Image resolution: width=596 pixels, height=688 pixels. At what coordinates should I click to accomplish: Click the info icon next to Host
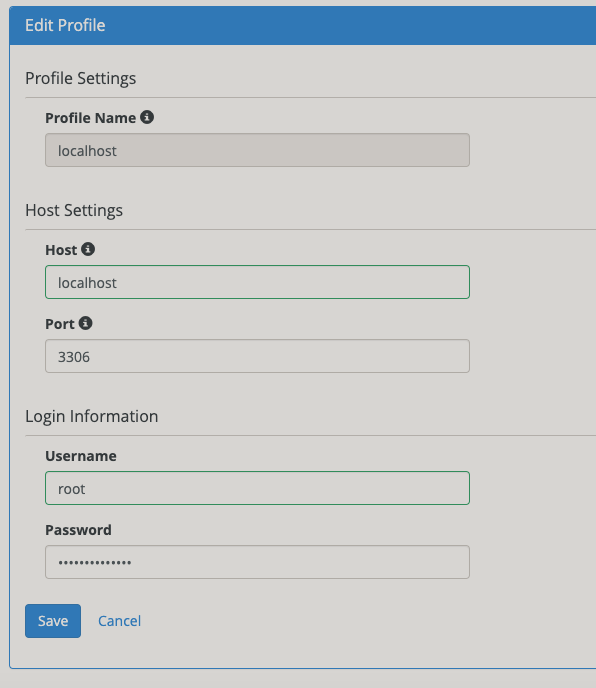pos(88,249)
